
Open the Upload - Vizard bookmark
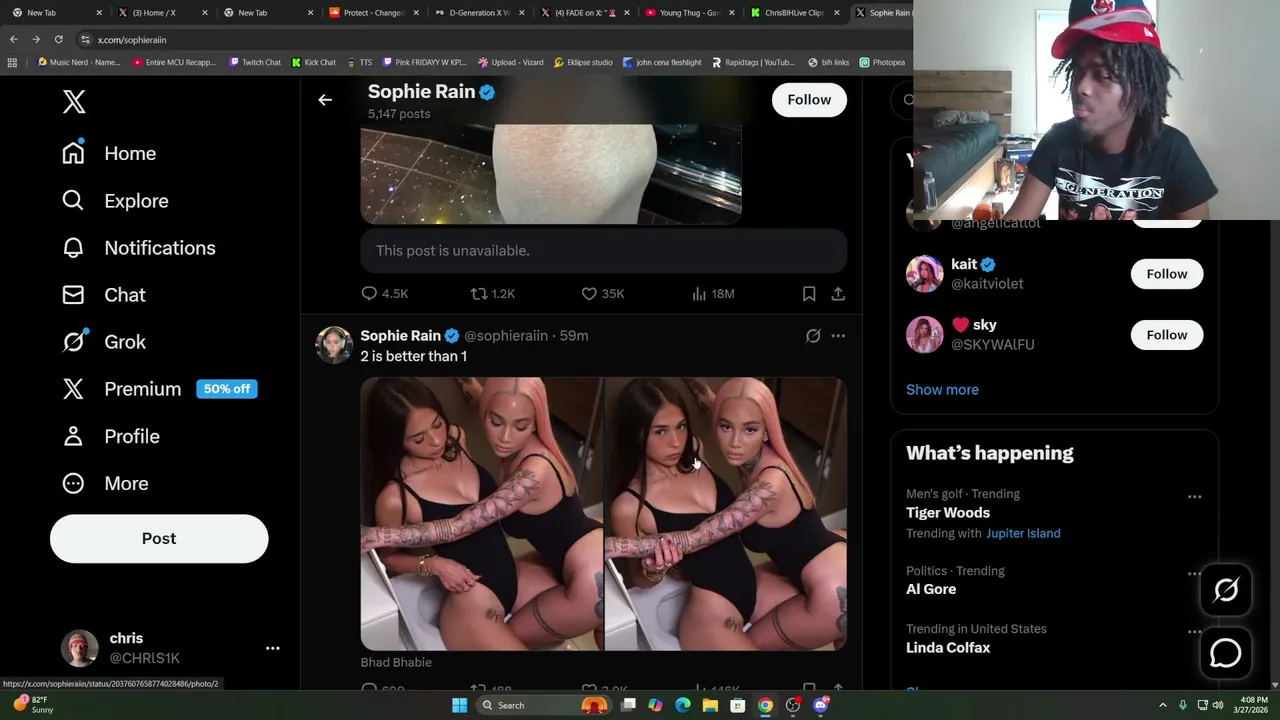click(511, 62)
